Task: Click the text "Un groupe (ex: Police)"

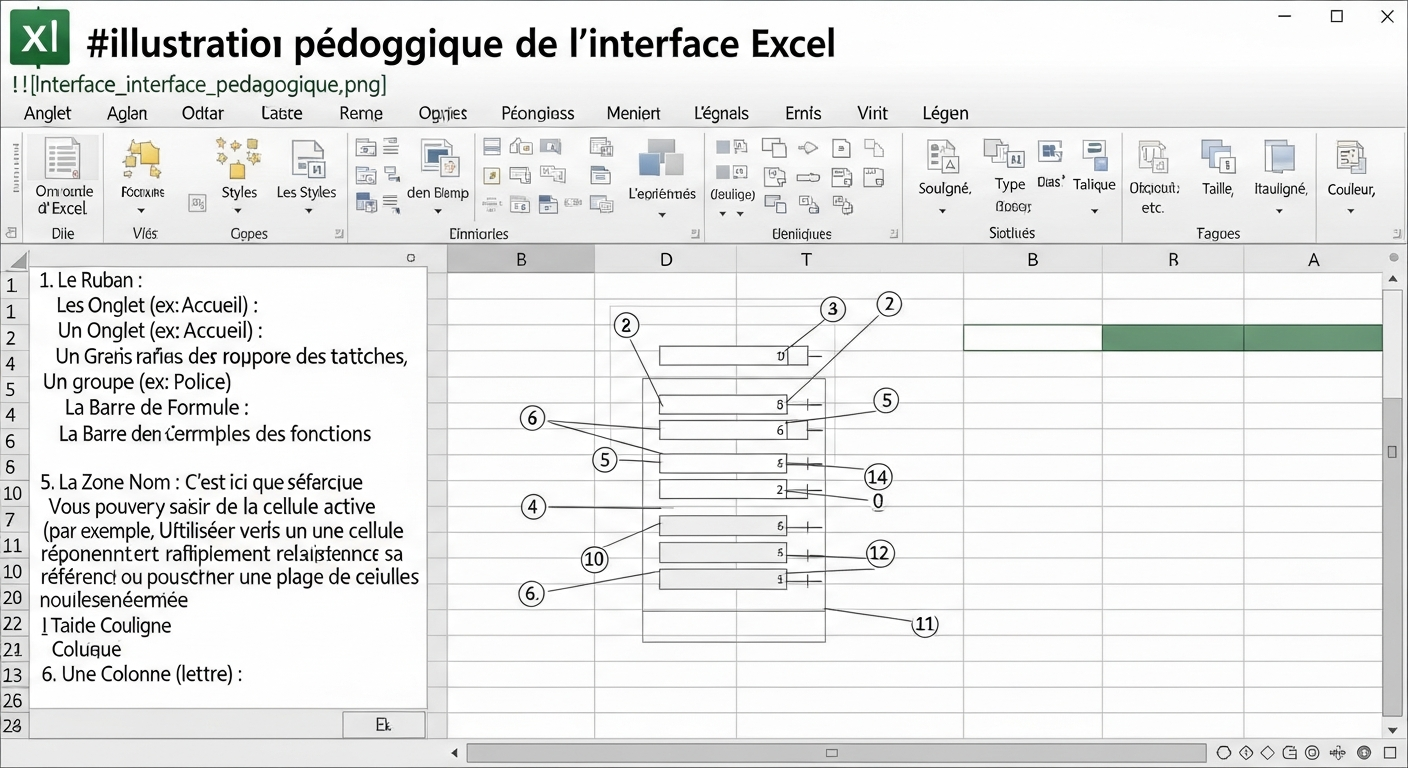Action: 137,382
